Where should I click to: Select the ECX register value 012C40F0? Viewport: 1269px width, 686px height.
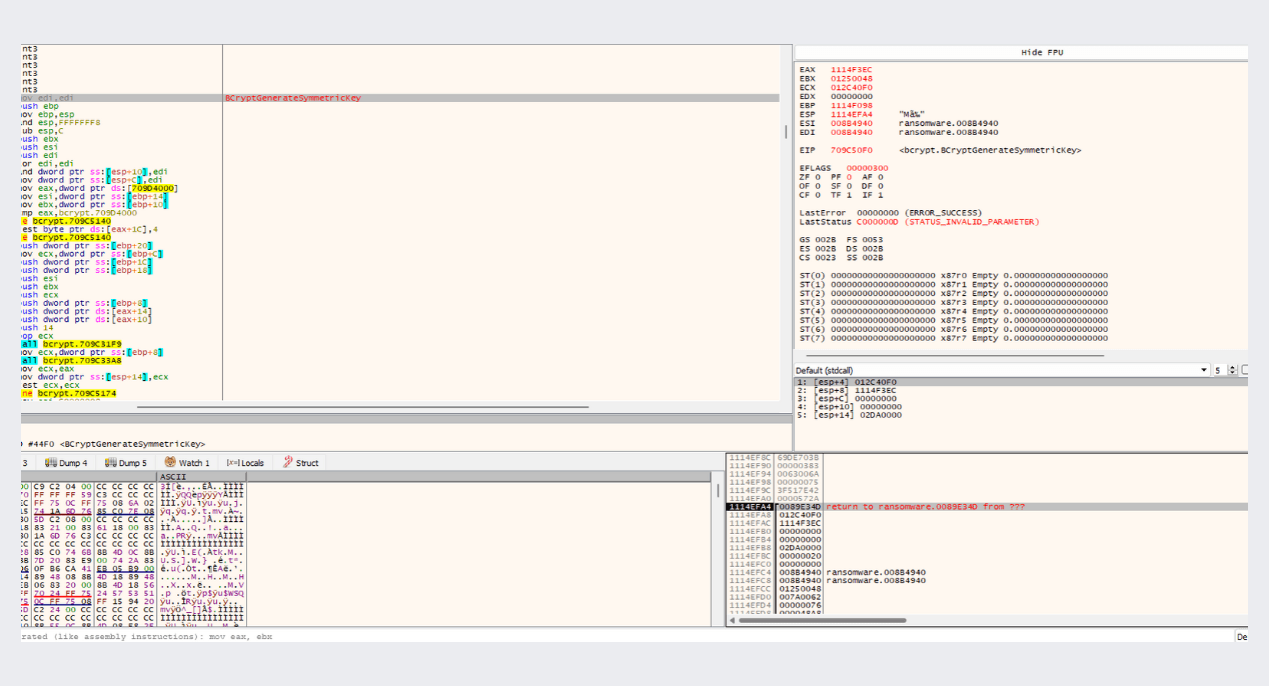pyautogui.click(x=851, y=87)
